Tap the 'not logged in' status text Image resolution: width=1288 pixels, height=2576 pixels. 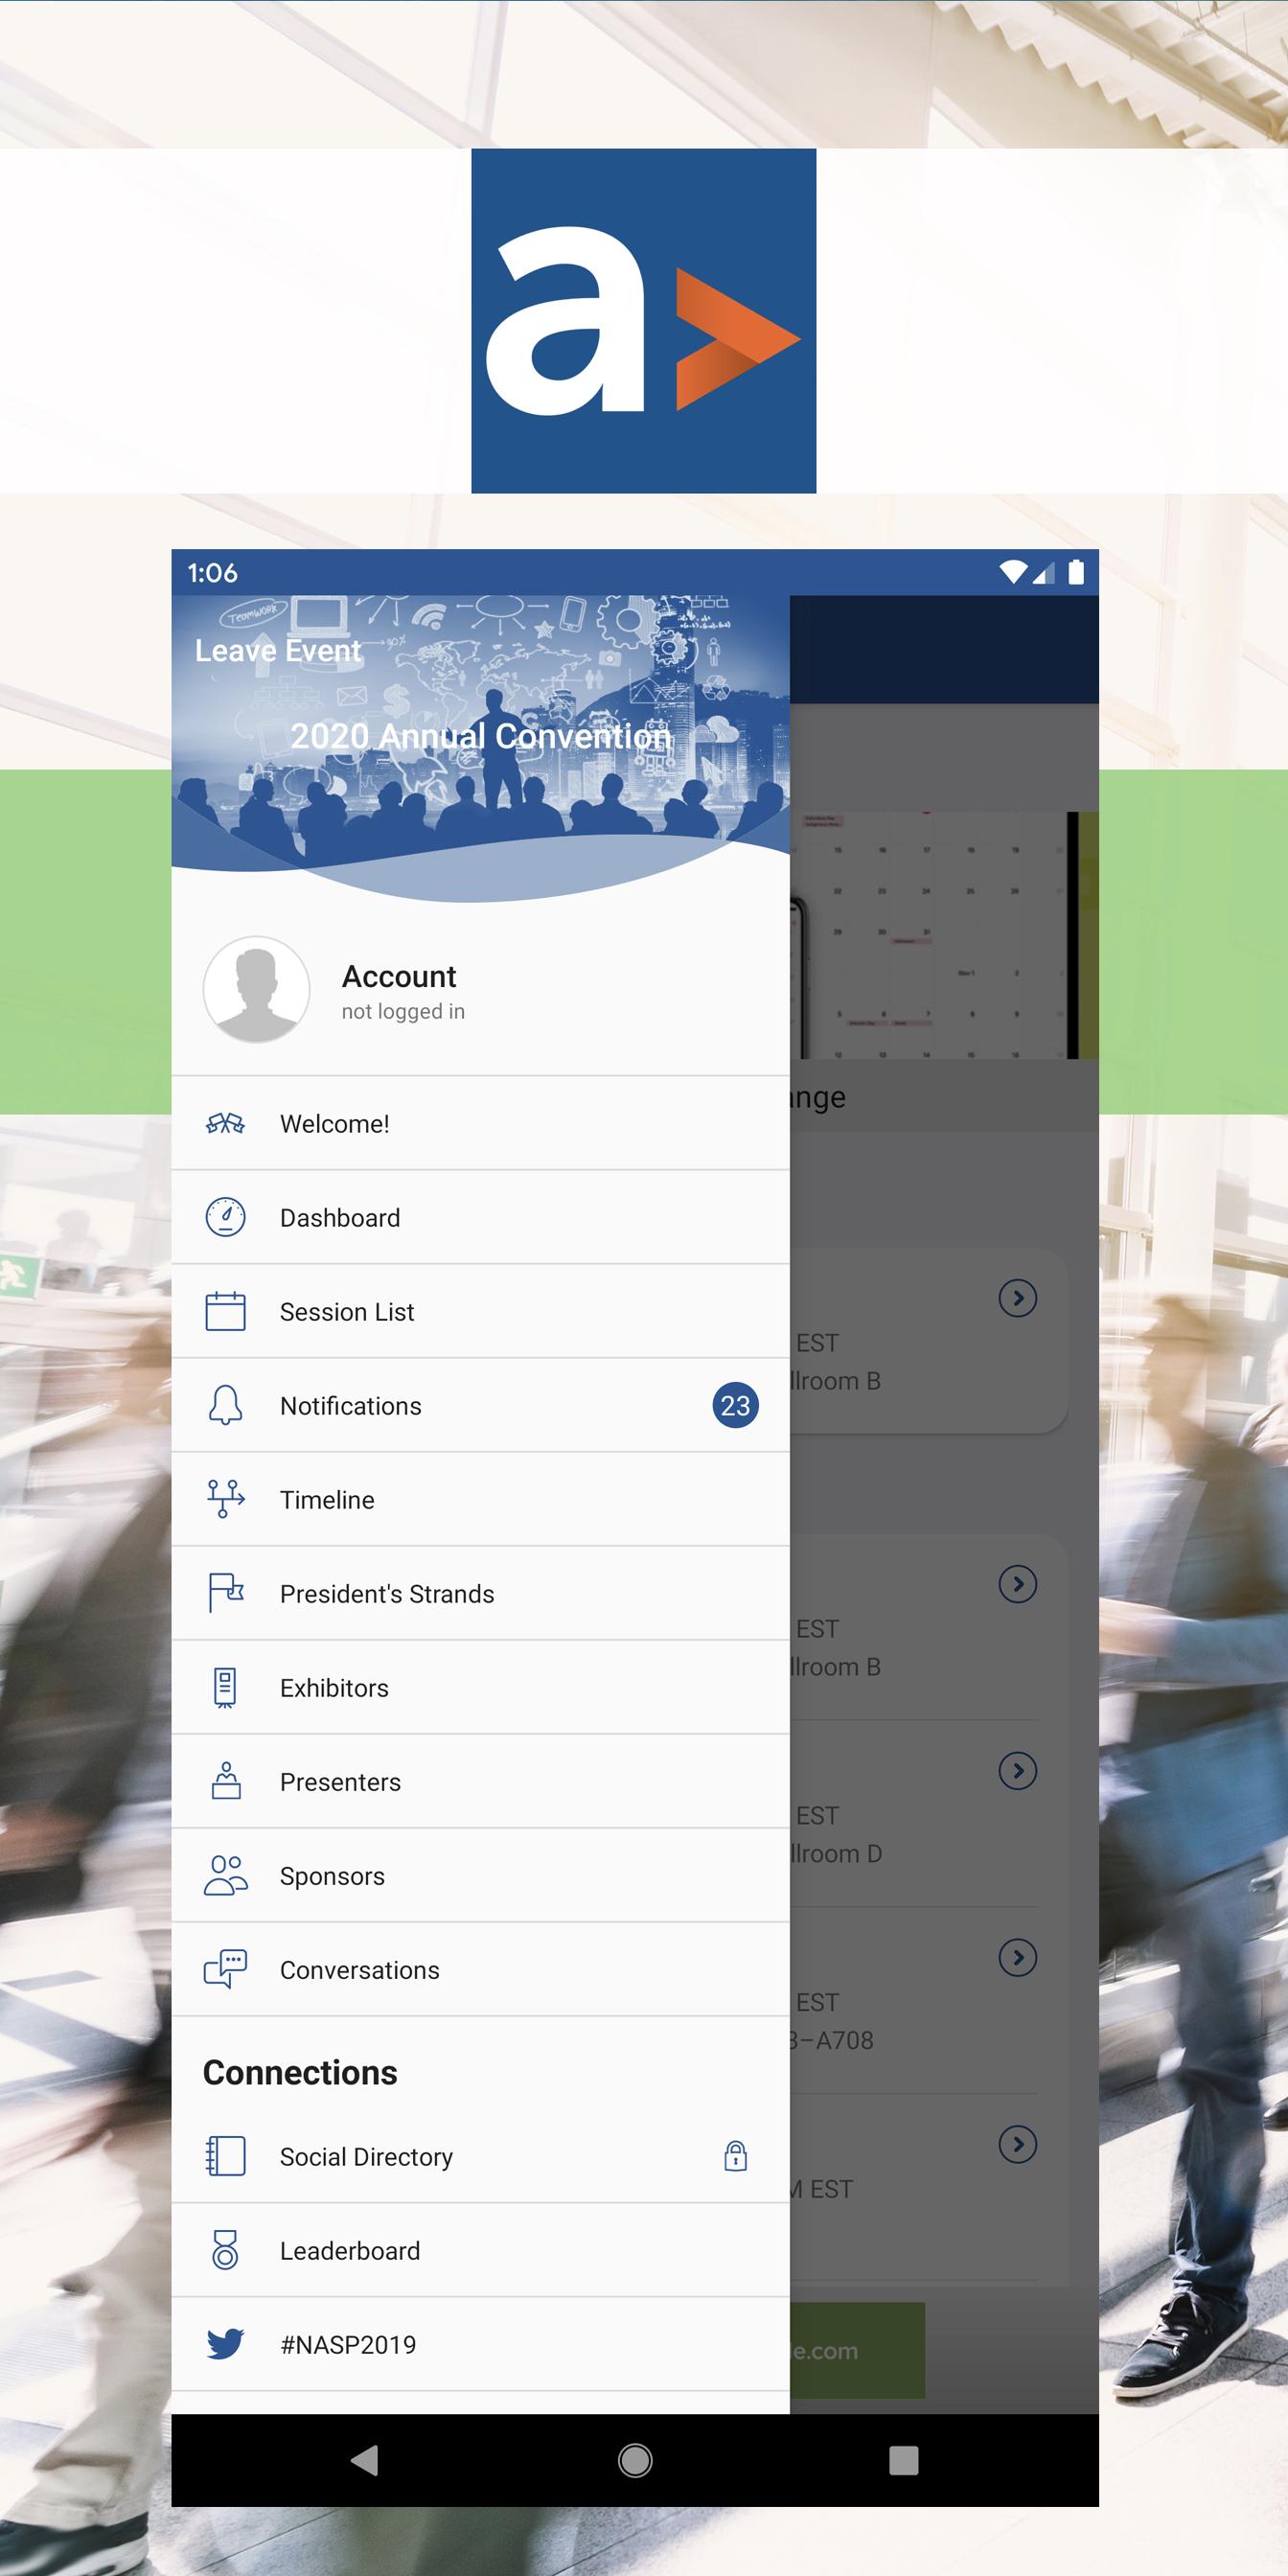(403, 1011)
